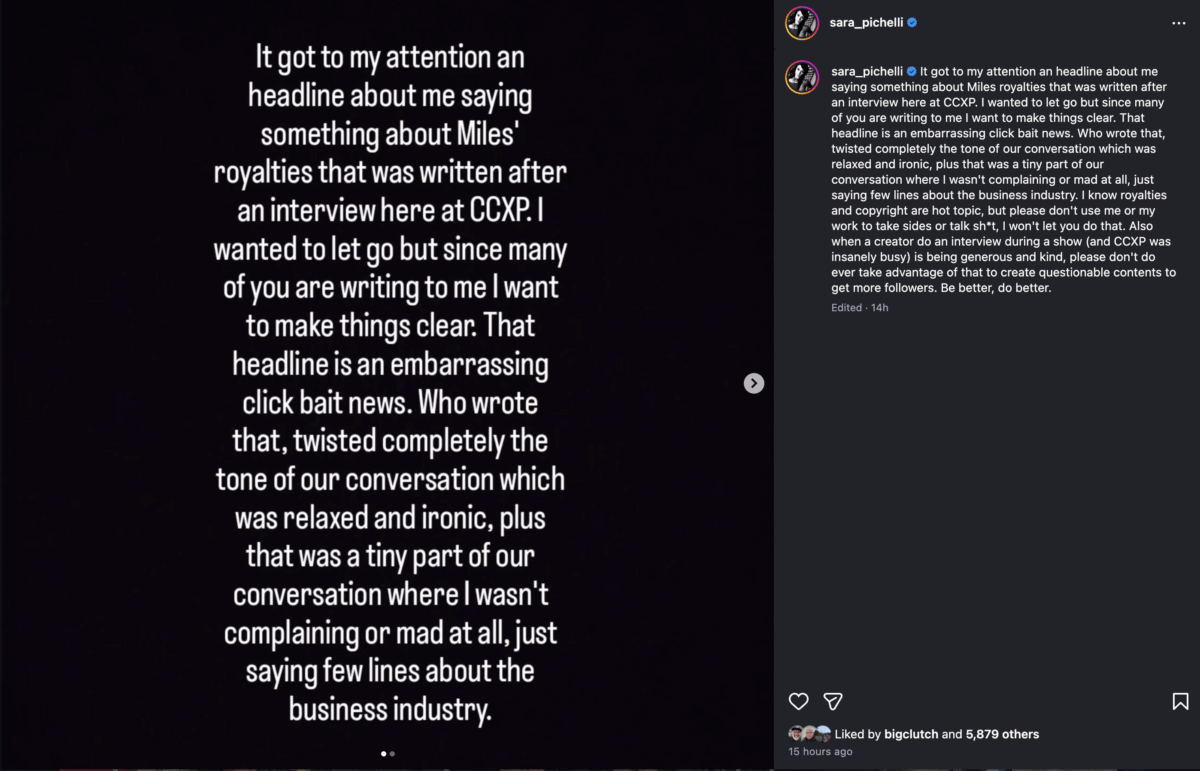
Task: Click the liker avatars cluster
Action: 809,733
